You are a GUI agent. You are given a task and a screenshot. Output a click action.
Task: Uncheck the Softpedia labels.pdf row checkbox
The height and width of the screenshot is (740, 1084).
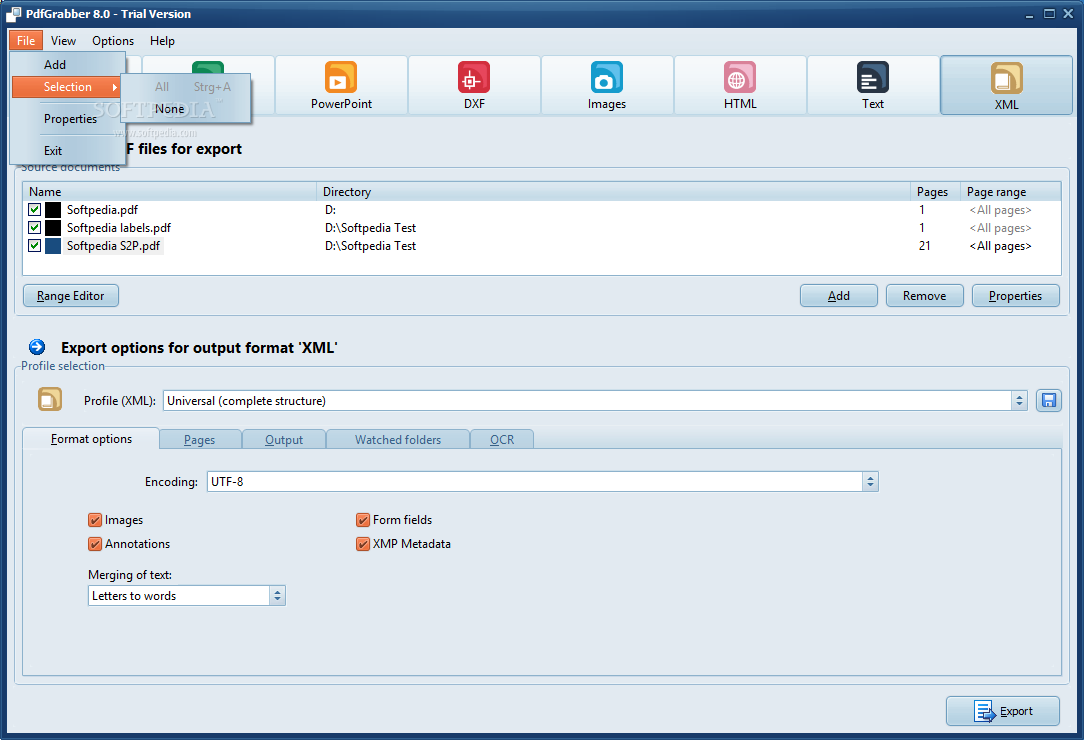[35, 228]
